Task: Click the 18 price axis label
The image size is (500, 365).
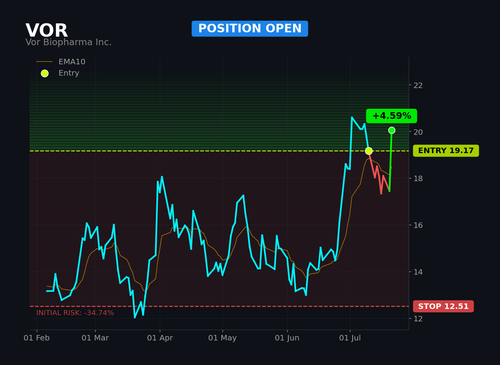Action: pyautogui.click(x=418, y=179)
